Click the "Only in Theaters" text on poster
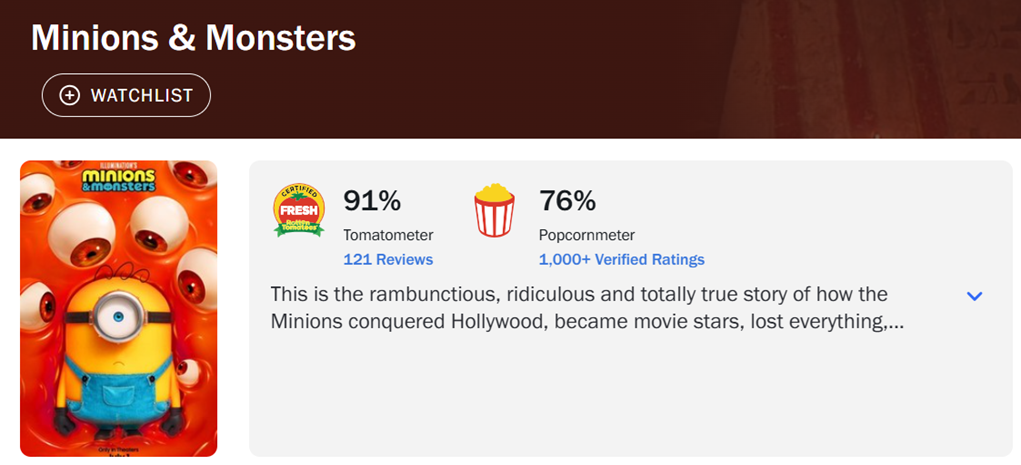Viewport: 1021px width, 465px height. point(119,450)
